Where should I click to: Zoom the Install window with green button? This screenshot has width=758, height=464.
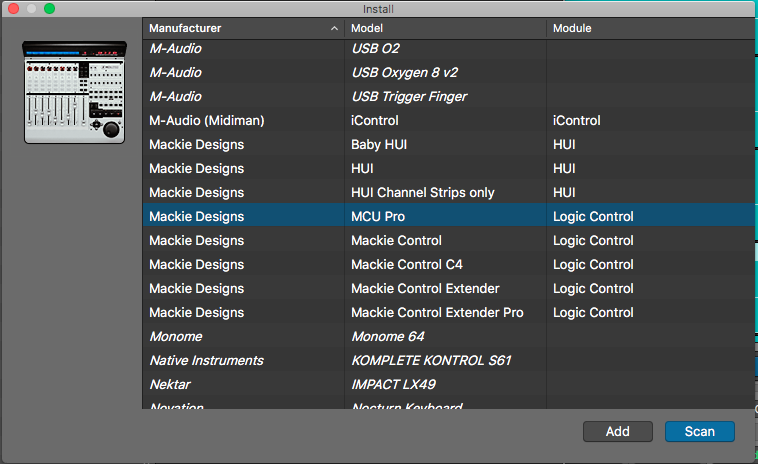[x=49, y=9]
